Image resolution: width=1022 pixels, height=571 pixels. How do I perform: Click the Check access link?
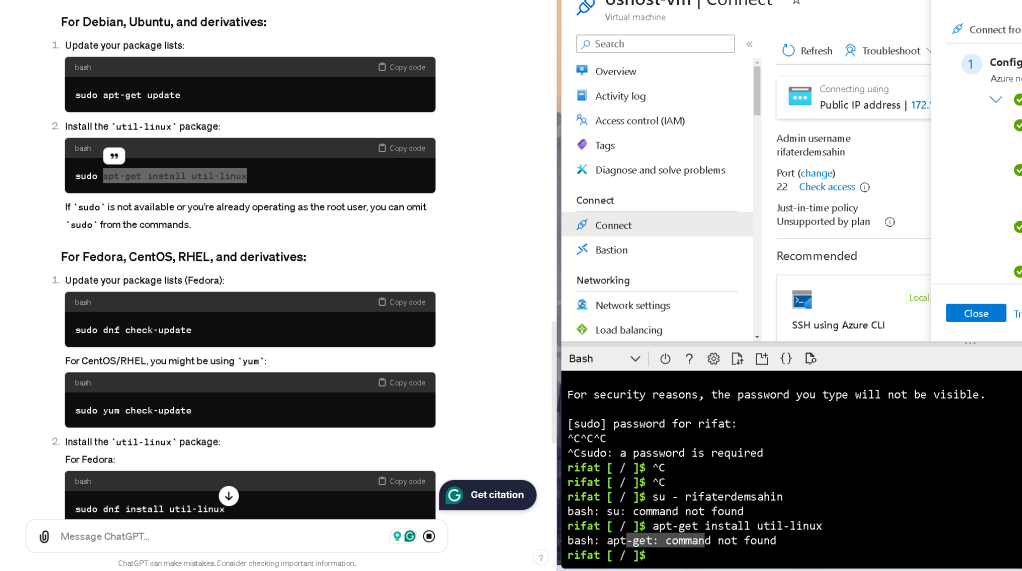(x=826, y=187)
